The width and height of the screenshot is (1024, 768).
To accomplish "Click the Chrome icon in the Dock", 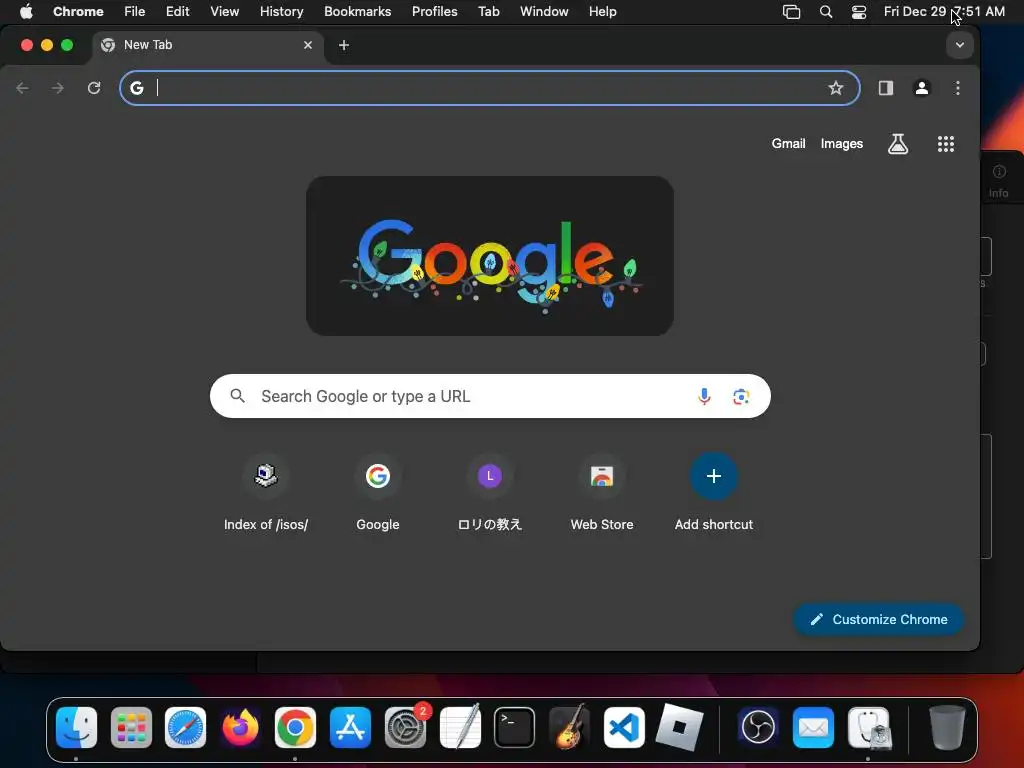I will (295, 727).
